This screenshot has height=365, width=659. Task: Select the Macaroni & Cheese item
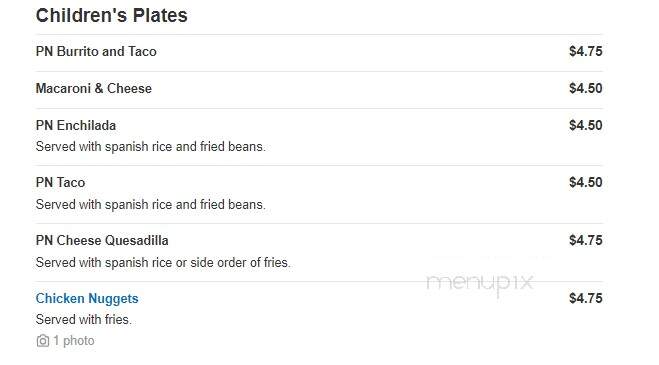94,88
